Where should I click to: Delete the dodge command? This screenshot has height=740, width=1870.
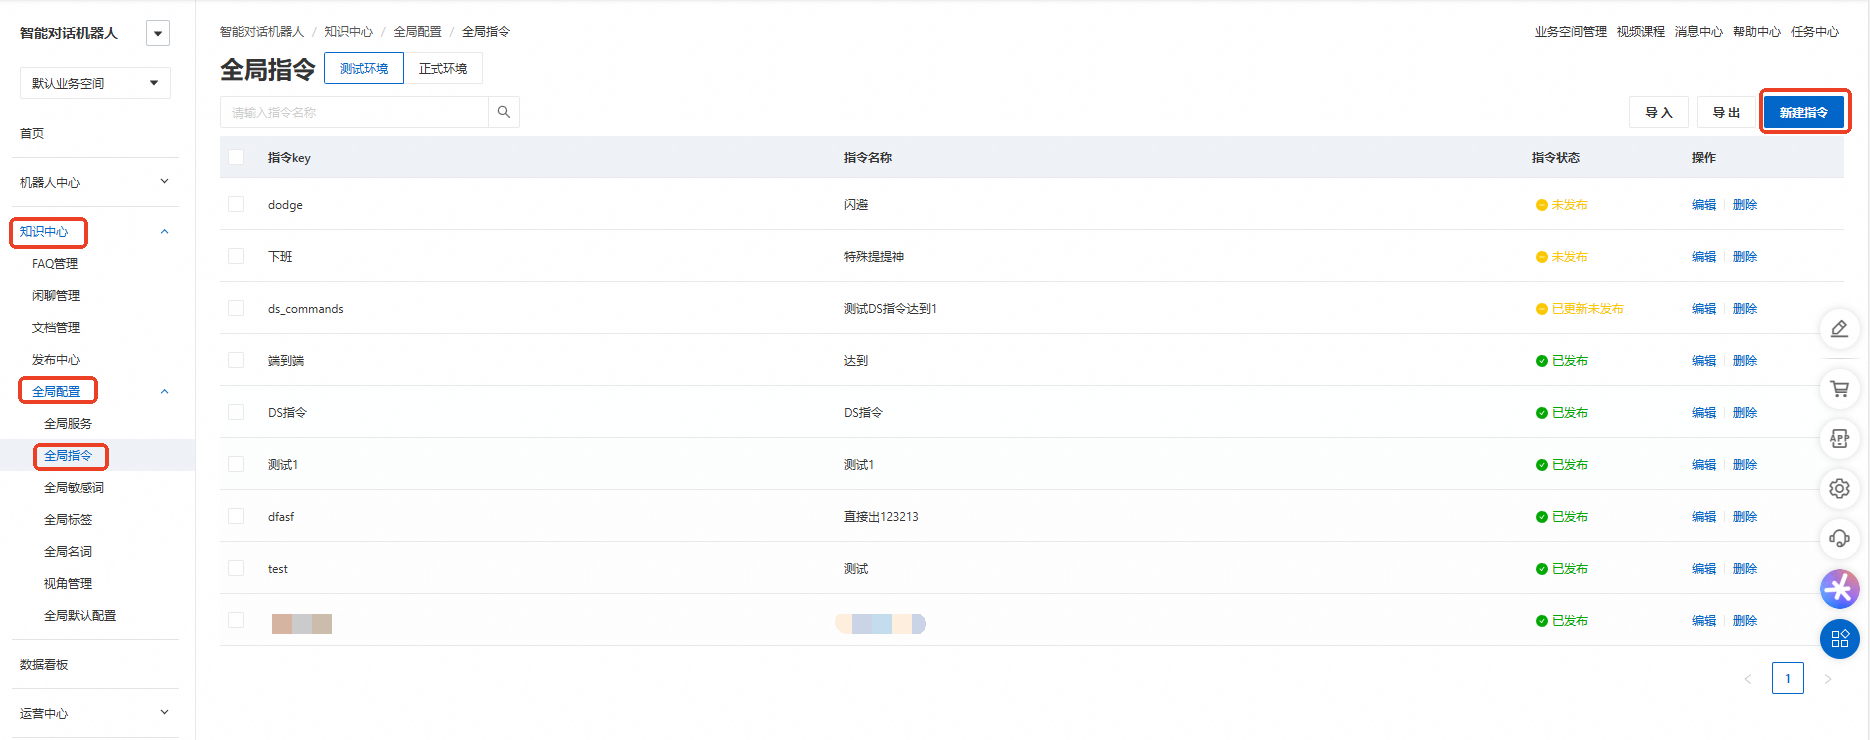click(x=1745, y=204)
